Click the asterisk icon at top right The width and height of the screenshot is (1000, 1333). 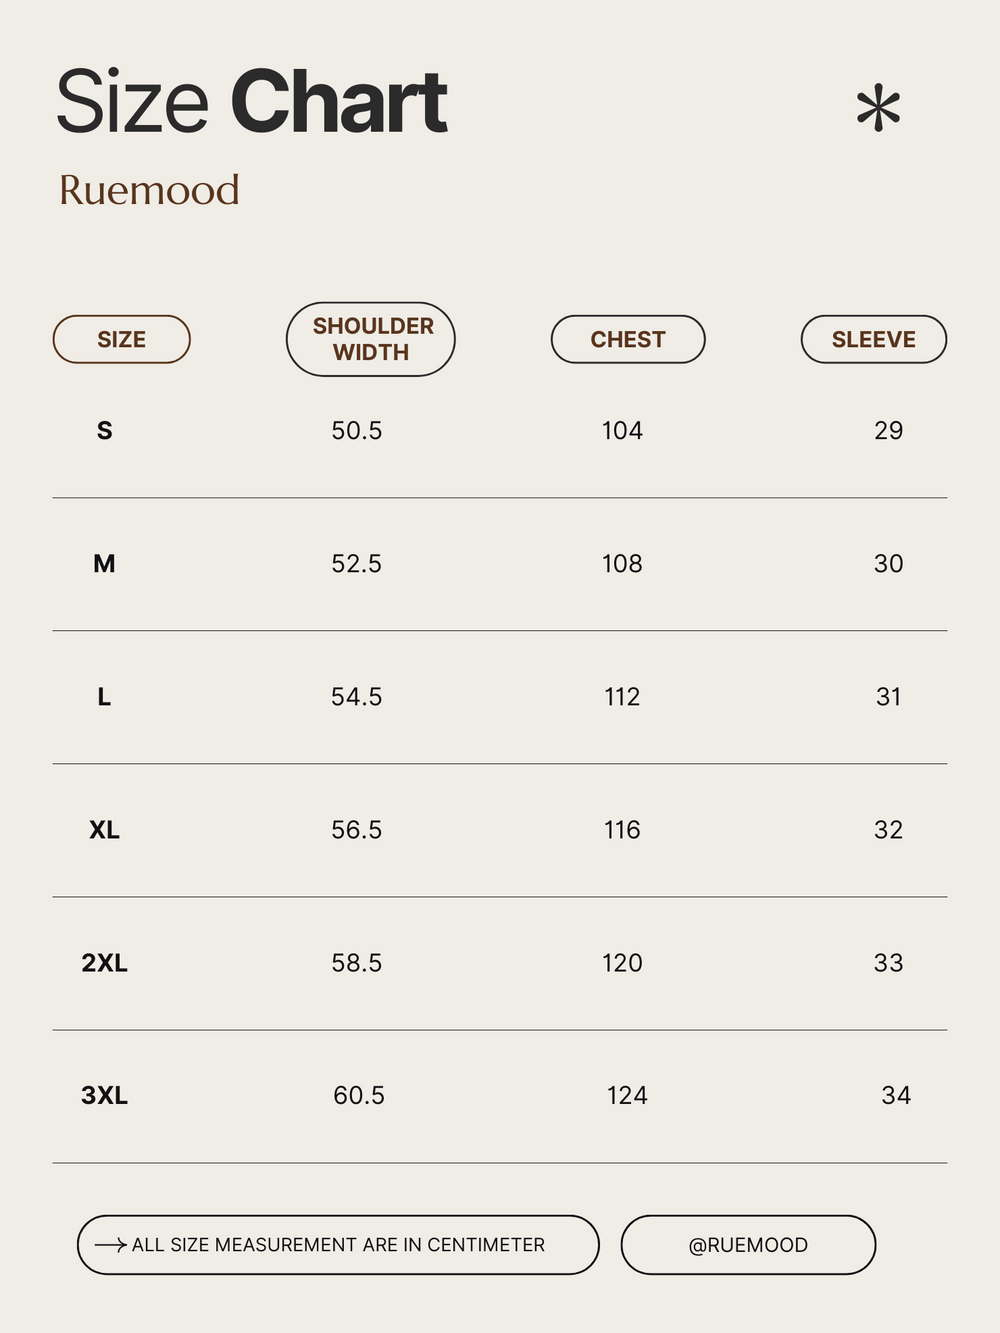[878, 109]
